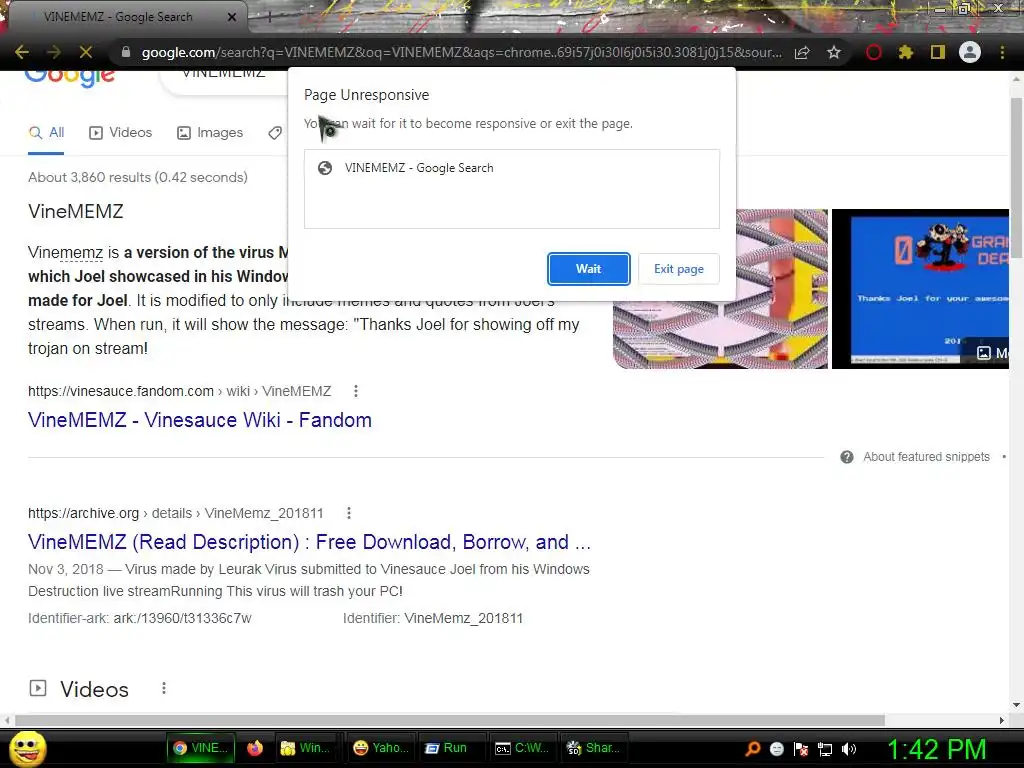Screen dimensions: 1024x768
Task: Switch to Videos search tab
Action: [x=121, y=133]
